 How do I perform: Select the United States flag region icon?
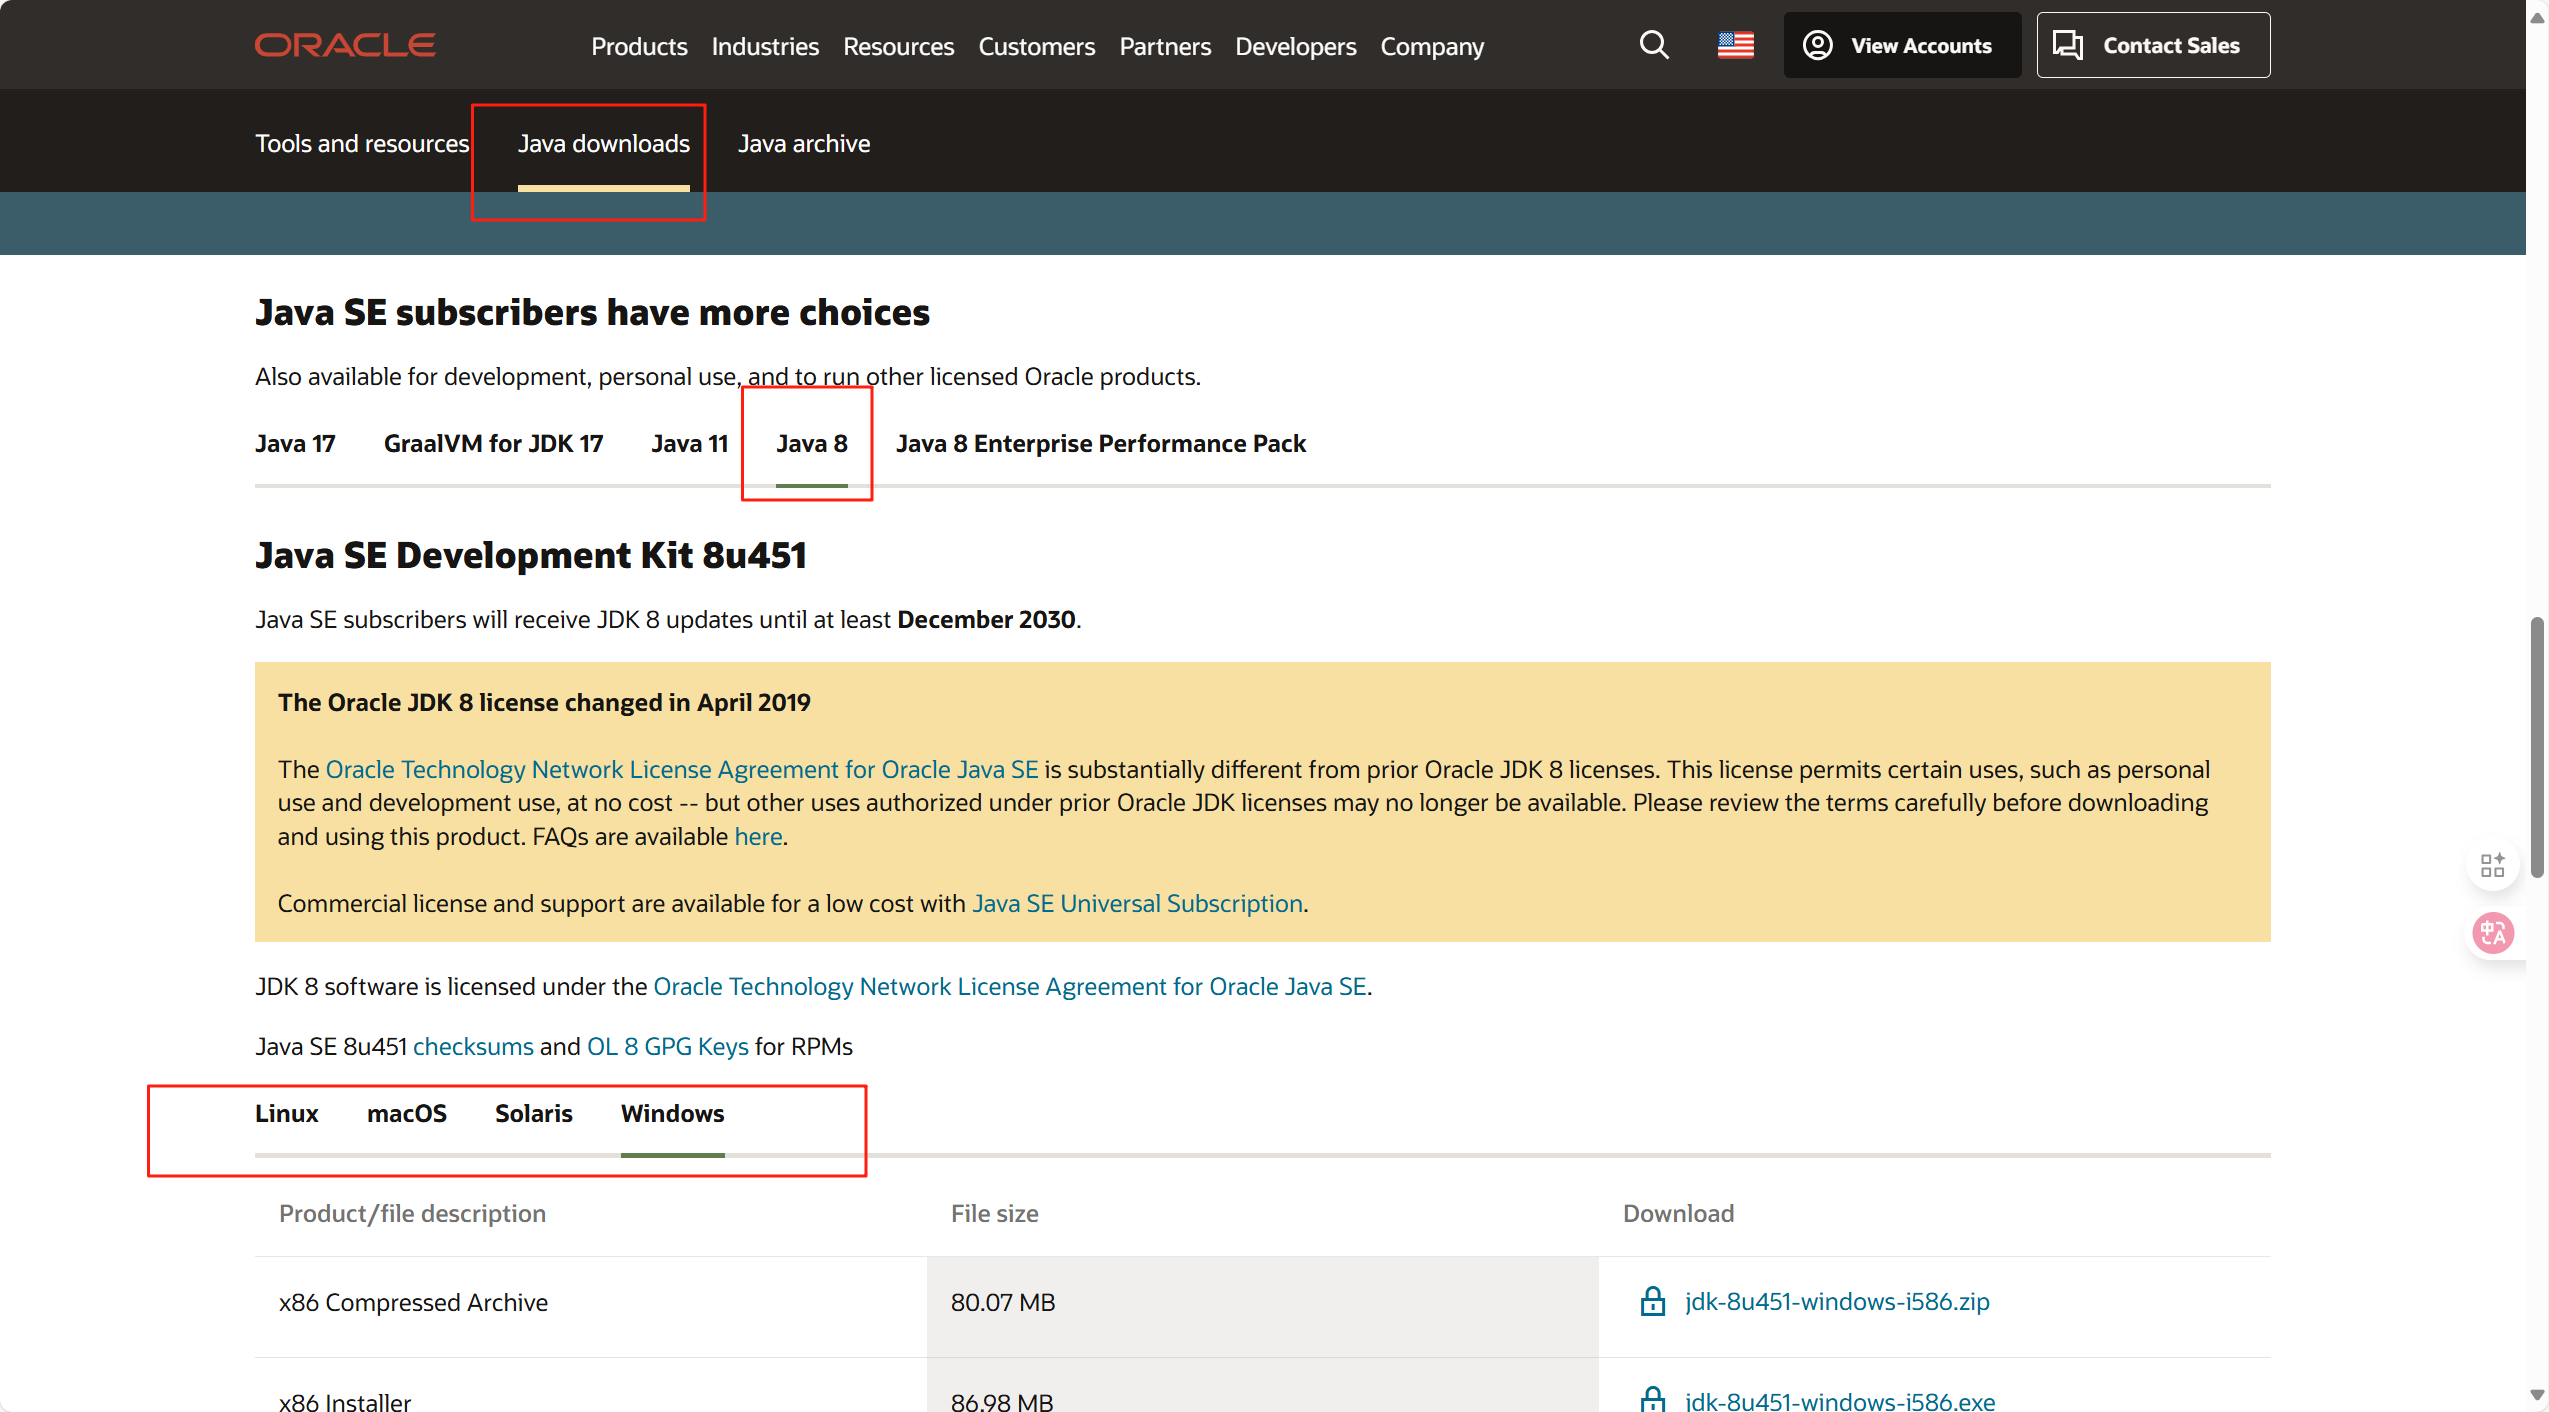tap(1735, 45)
